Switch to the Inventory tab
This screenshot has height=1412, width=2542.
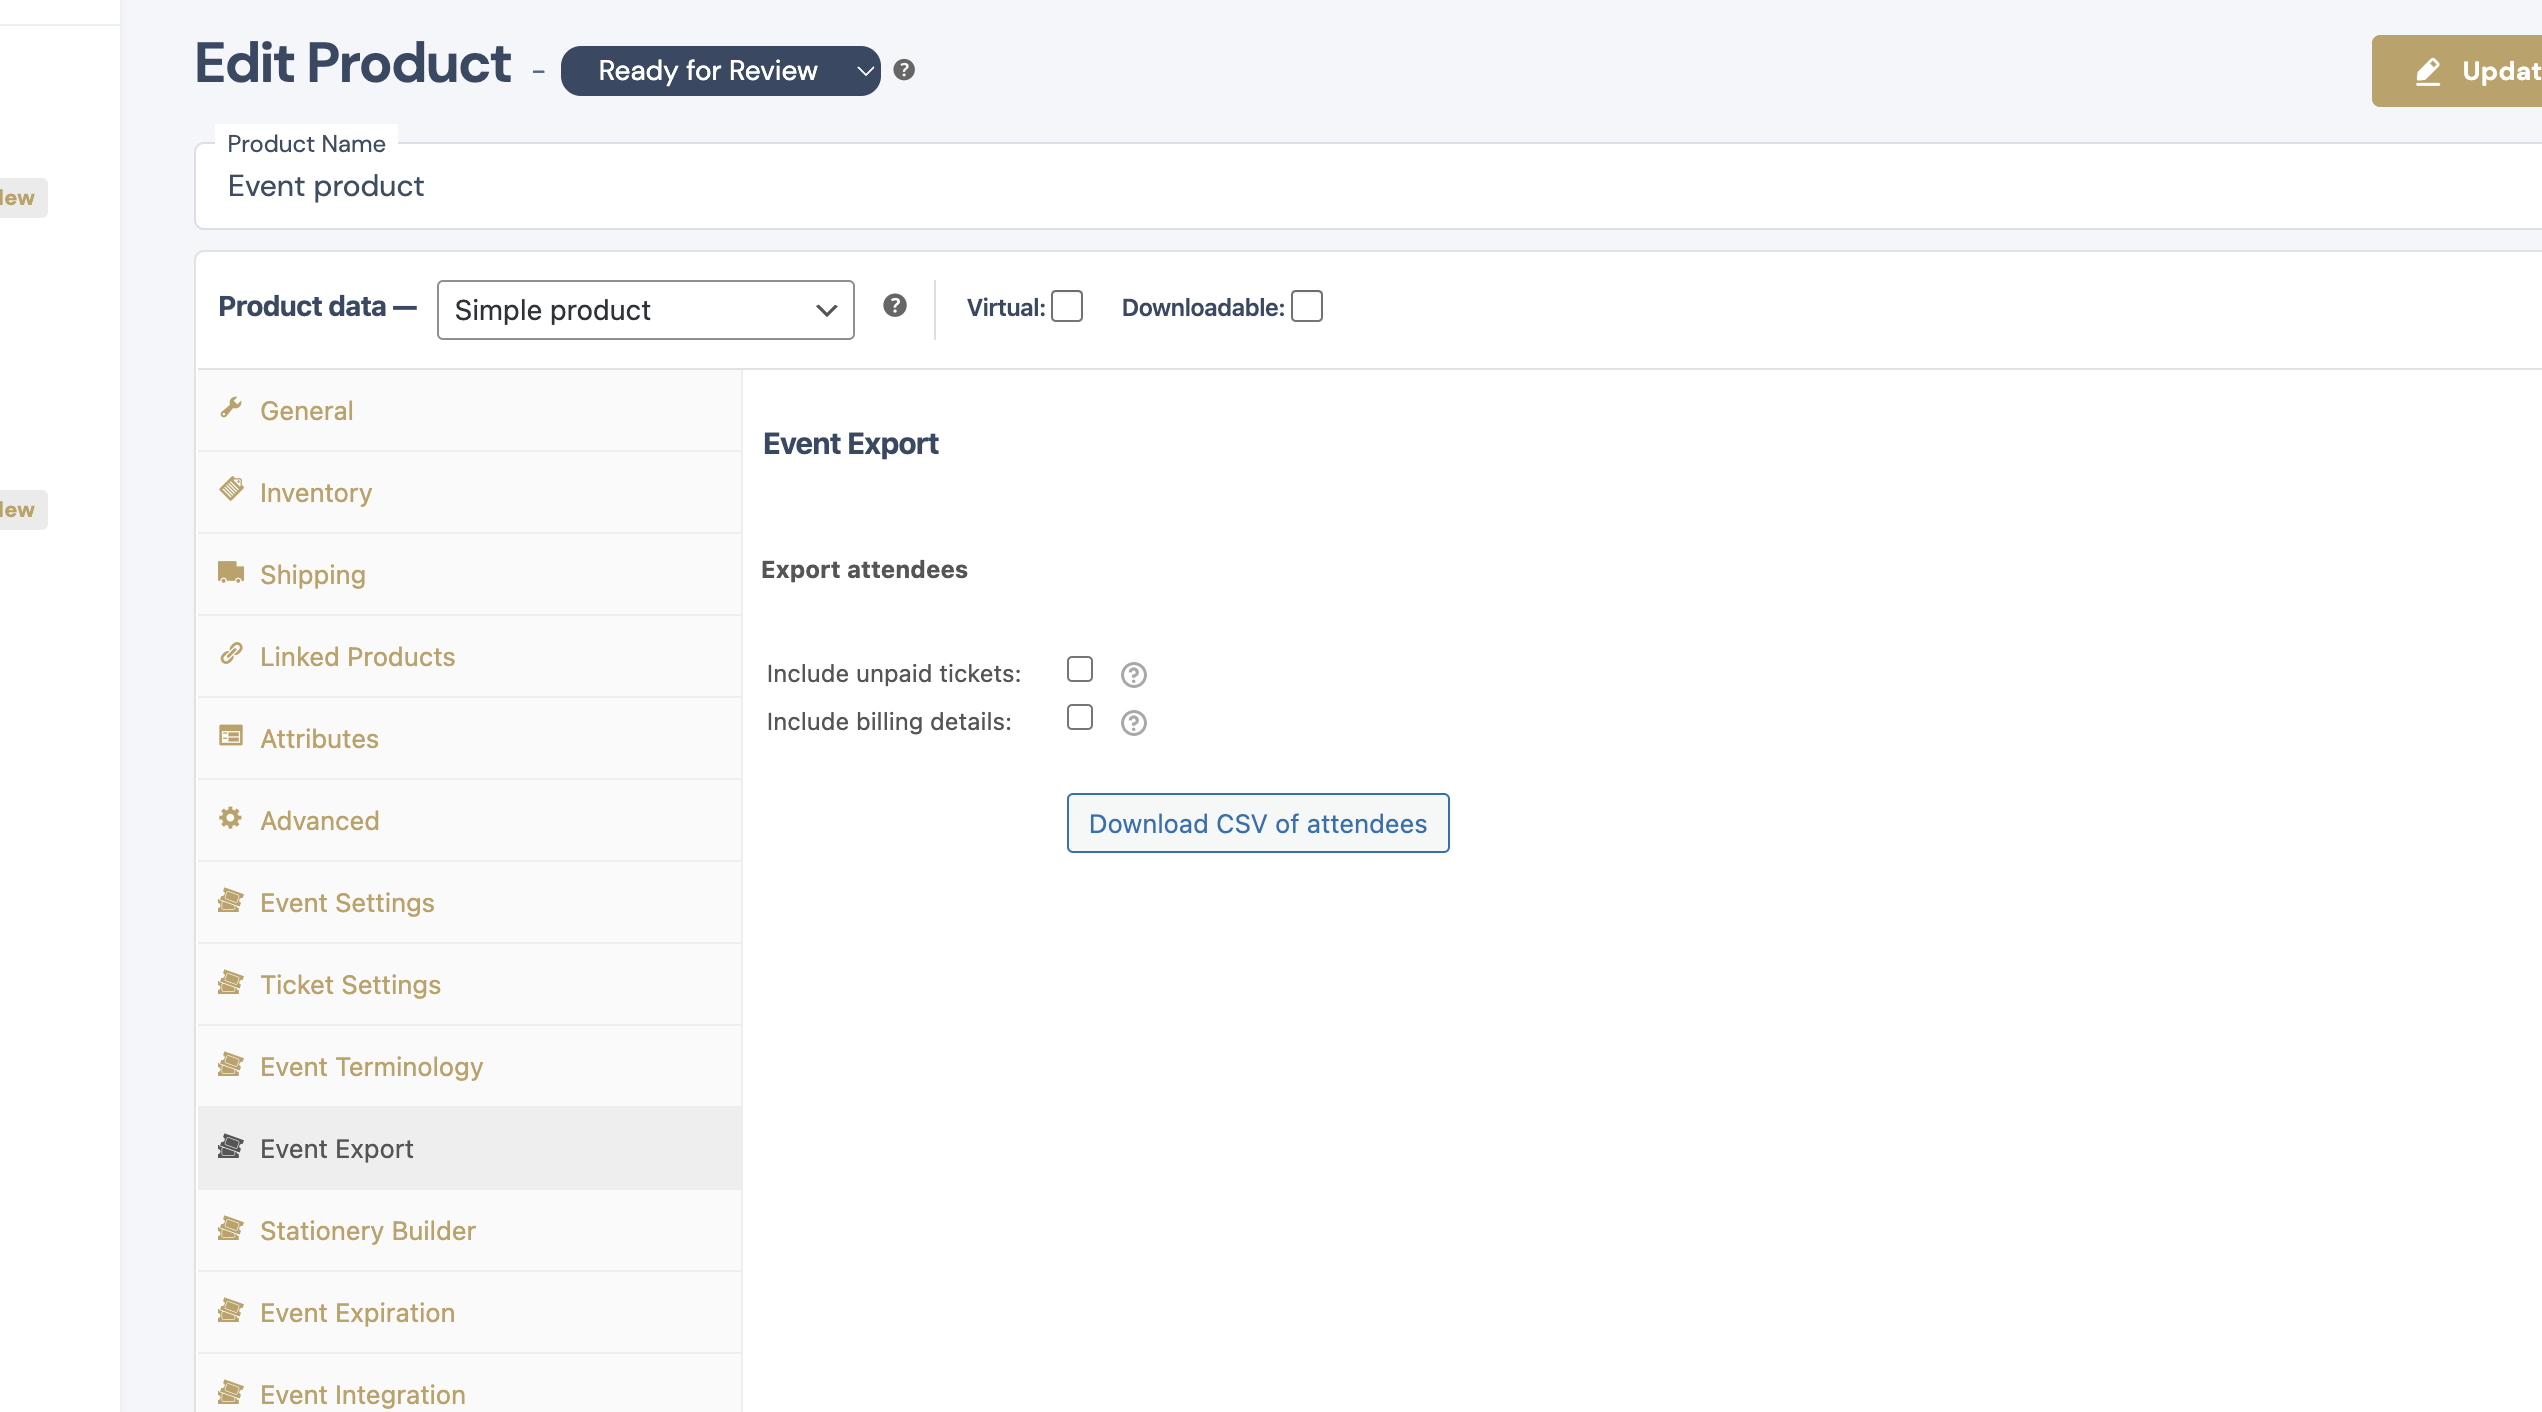click(470, 493)
